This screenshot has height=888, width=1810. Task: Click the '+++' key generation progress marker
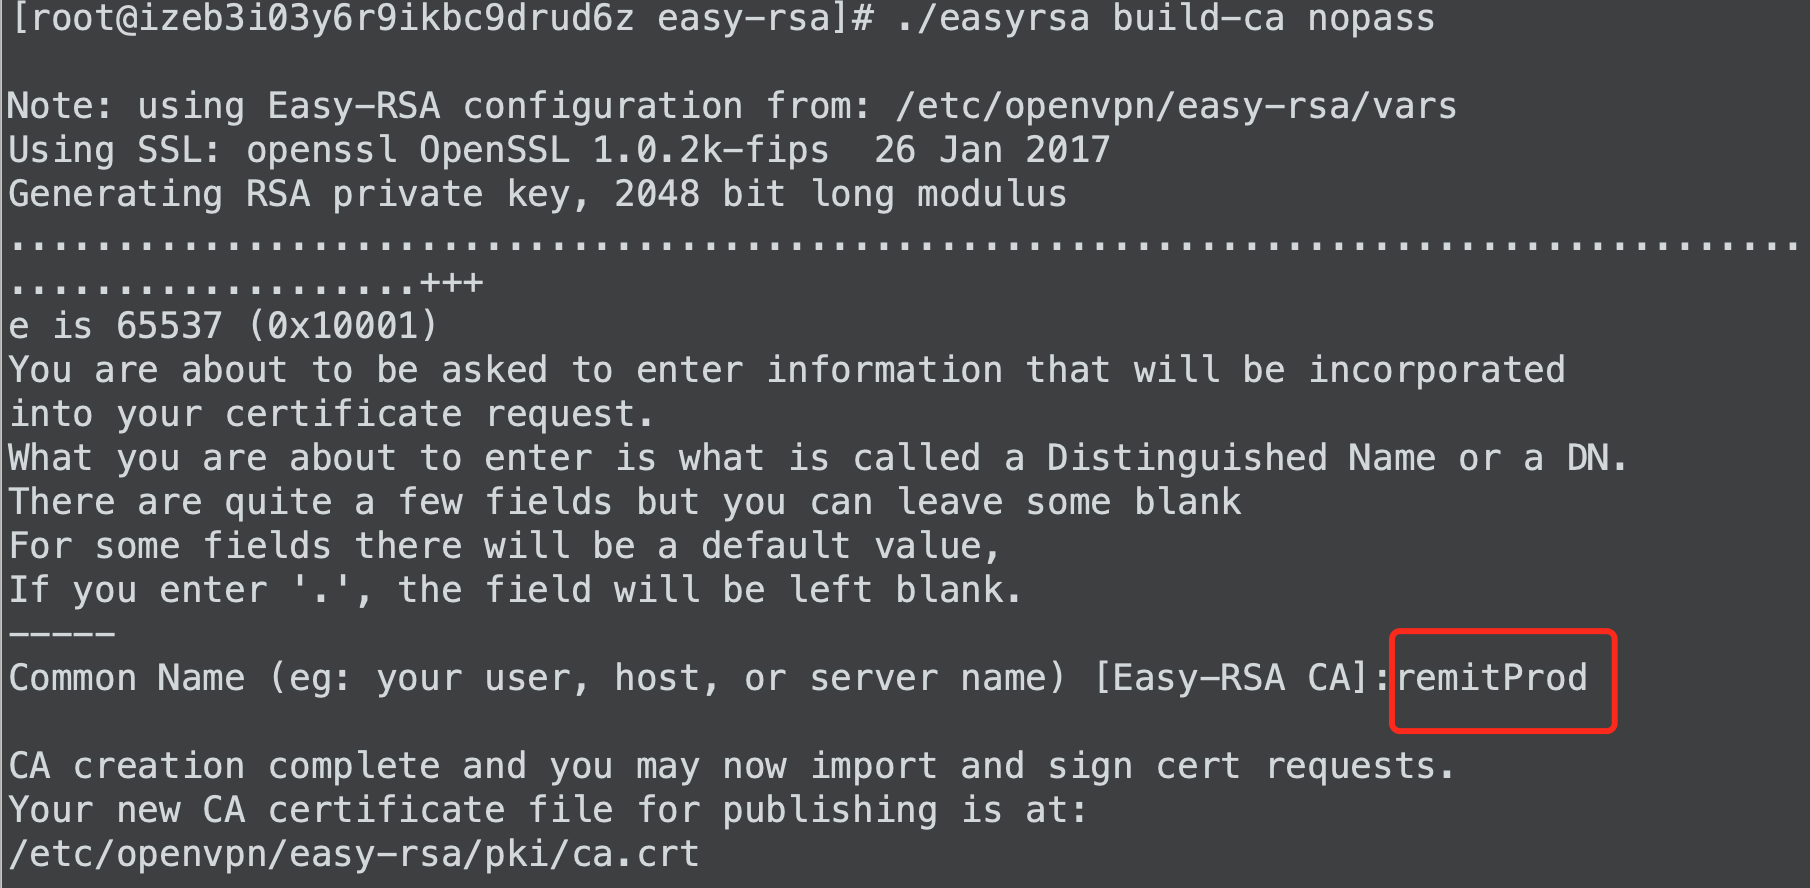point(452,283)
